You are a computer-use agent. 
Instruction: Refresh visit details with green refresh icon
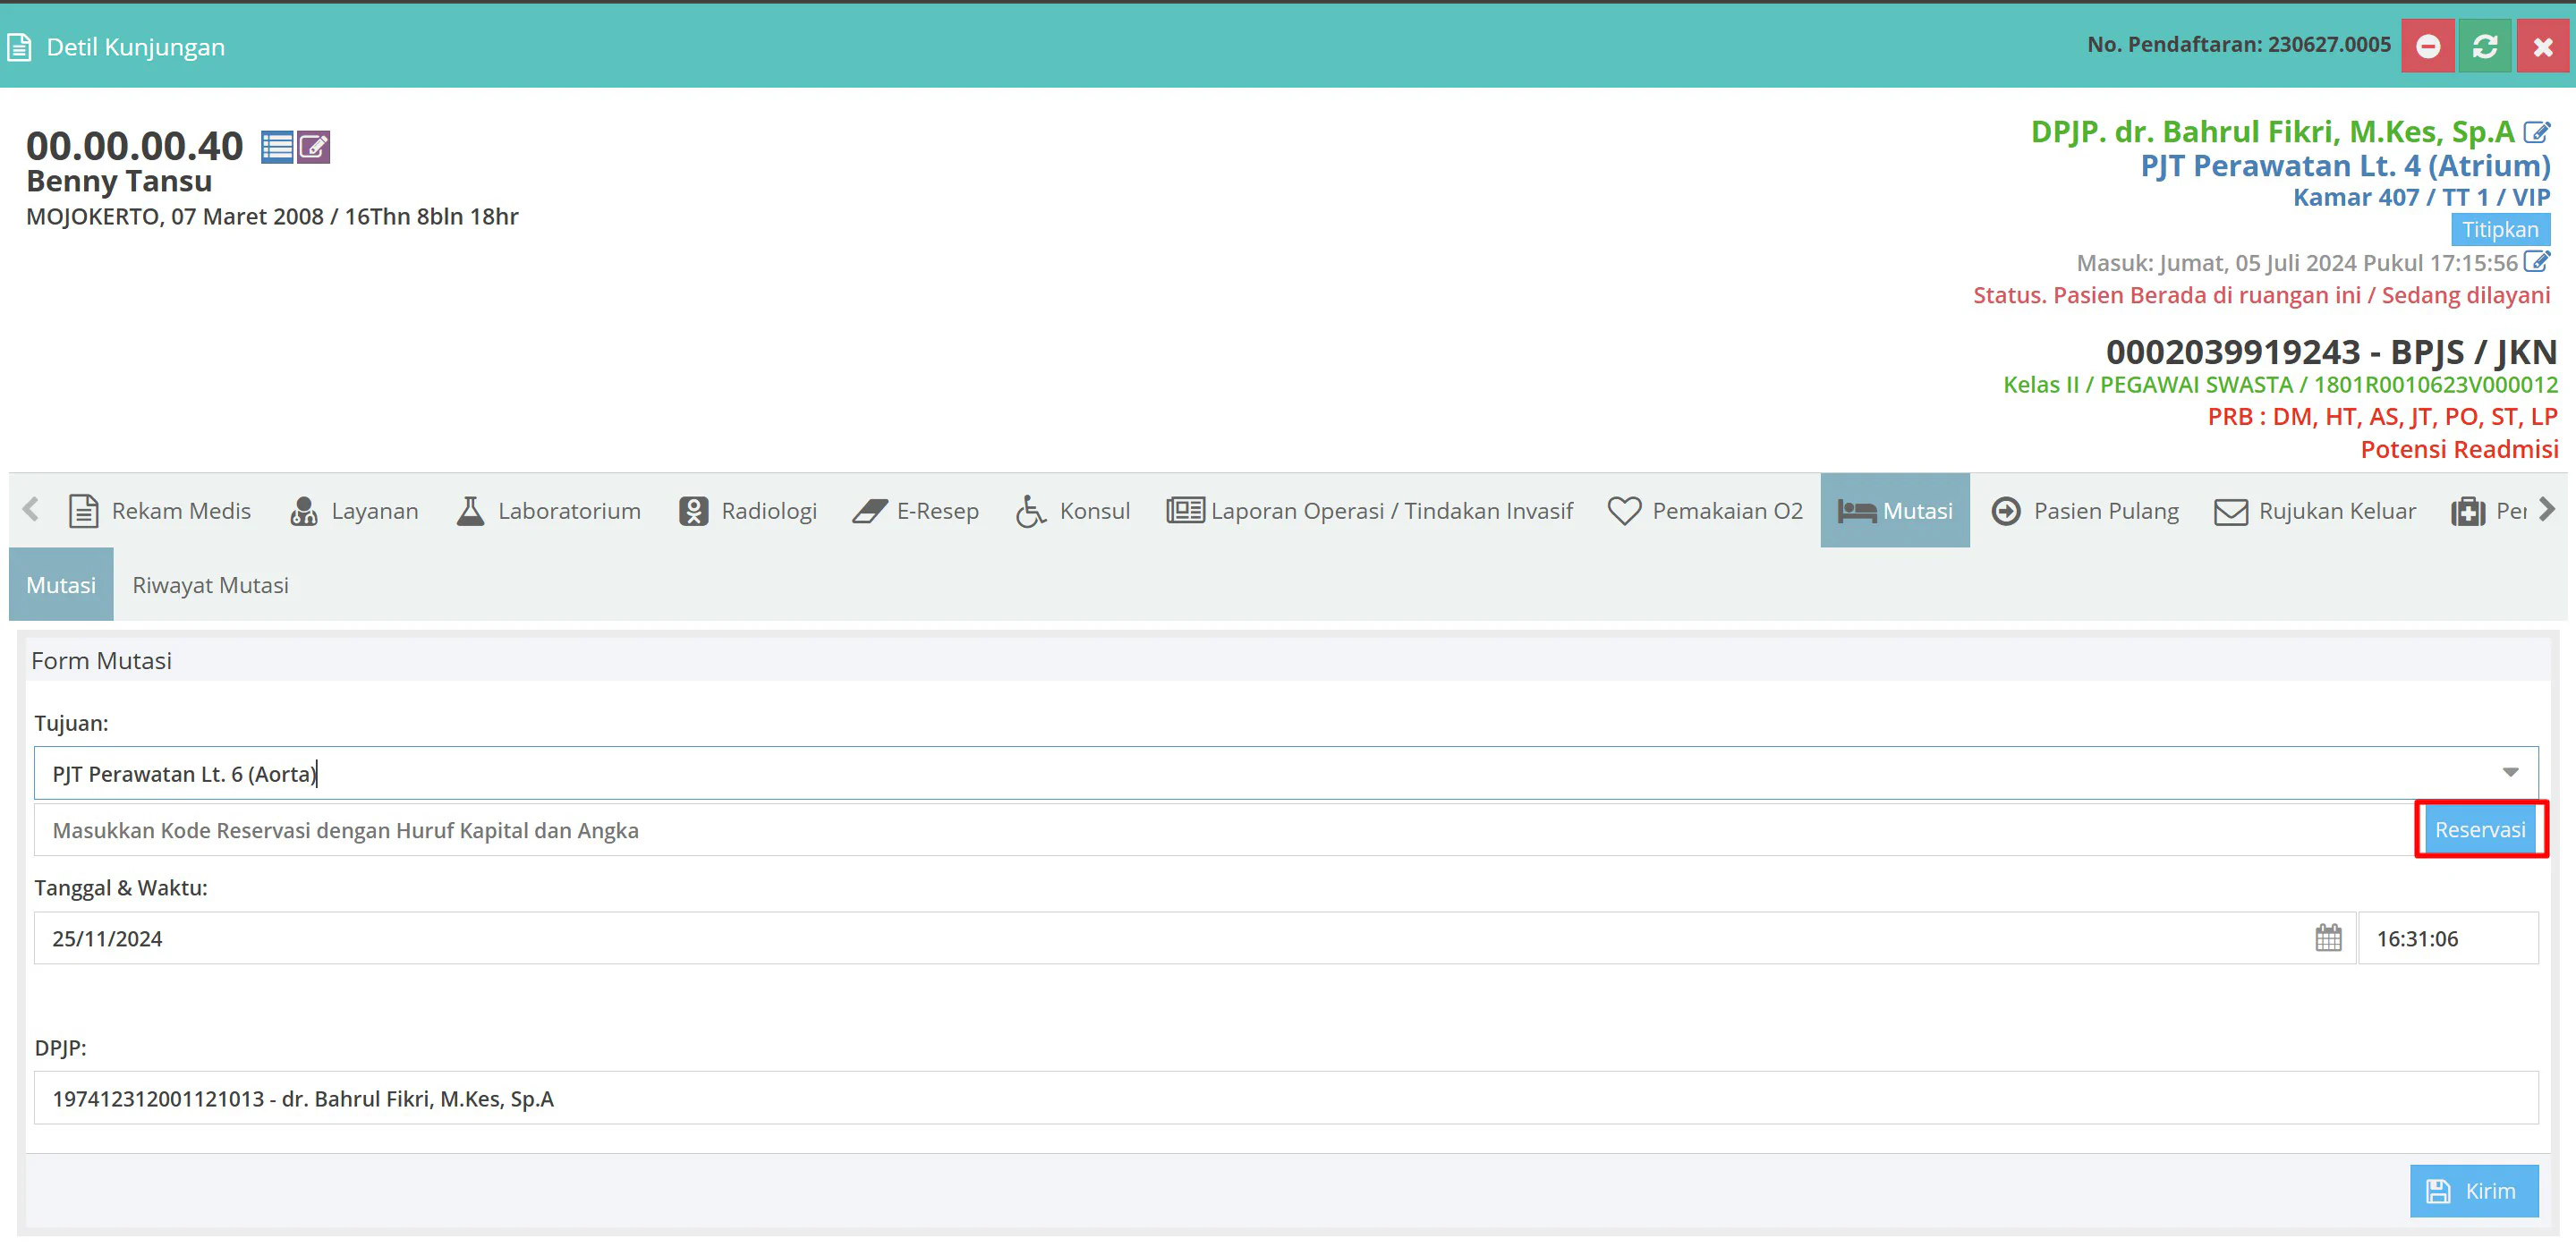coord(2485,46)
